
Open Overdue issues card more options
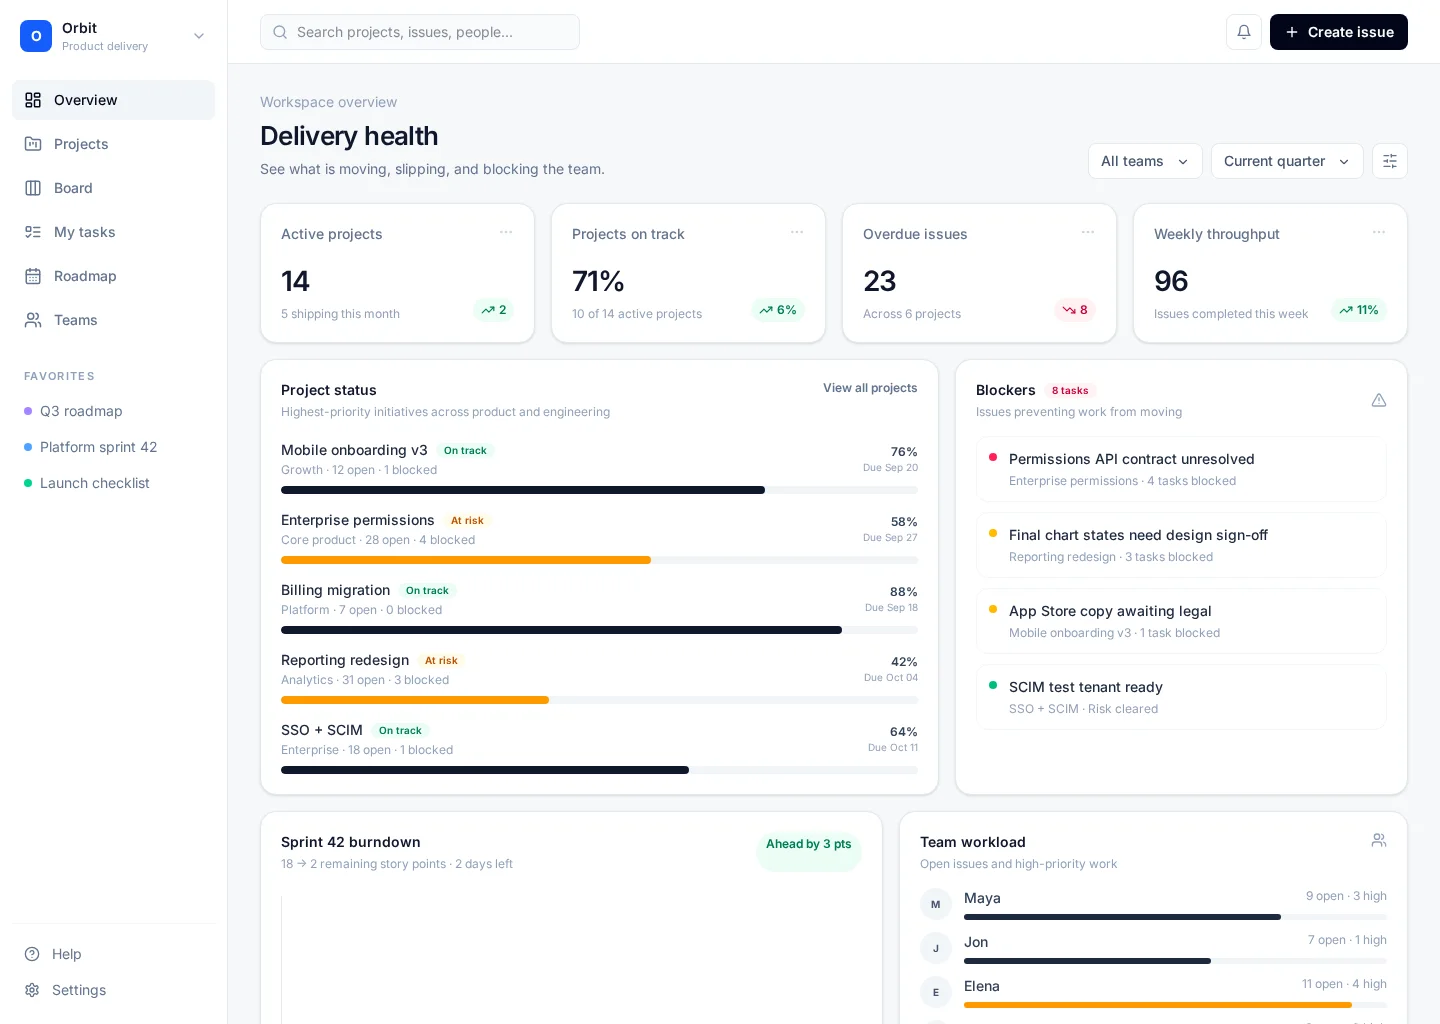[1088, 232]
